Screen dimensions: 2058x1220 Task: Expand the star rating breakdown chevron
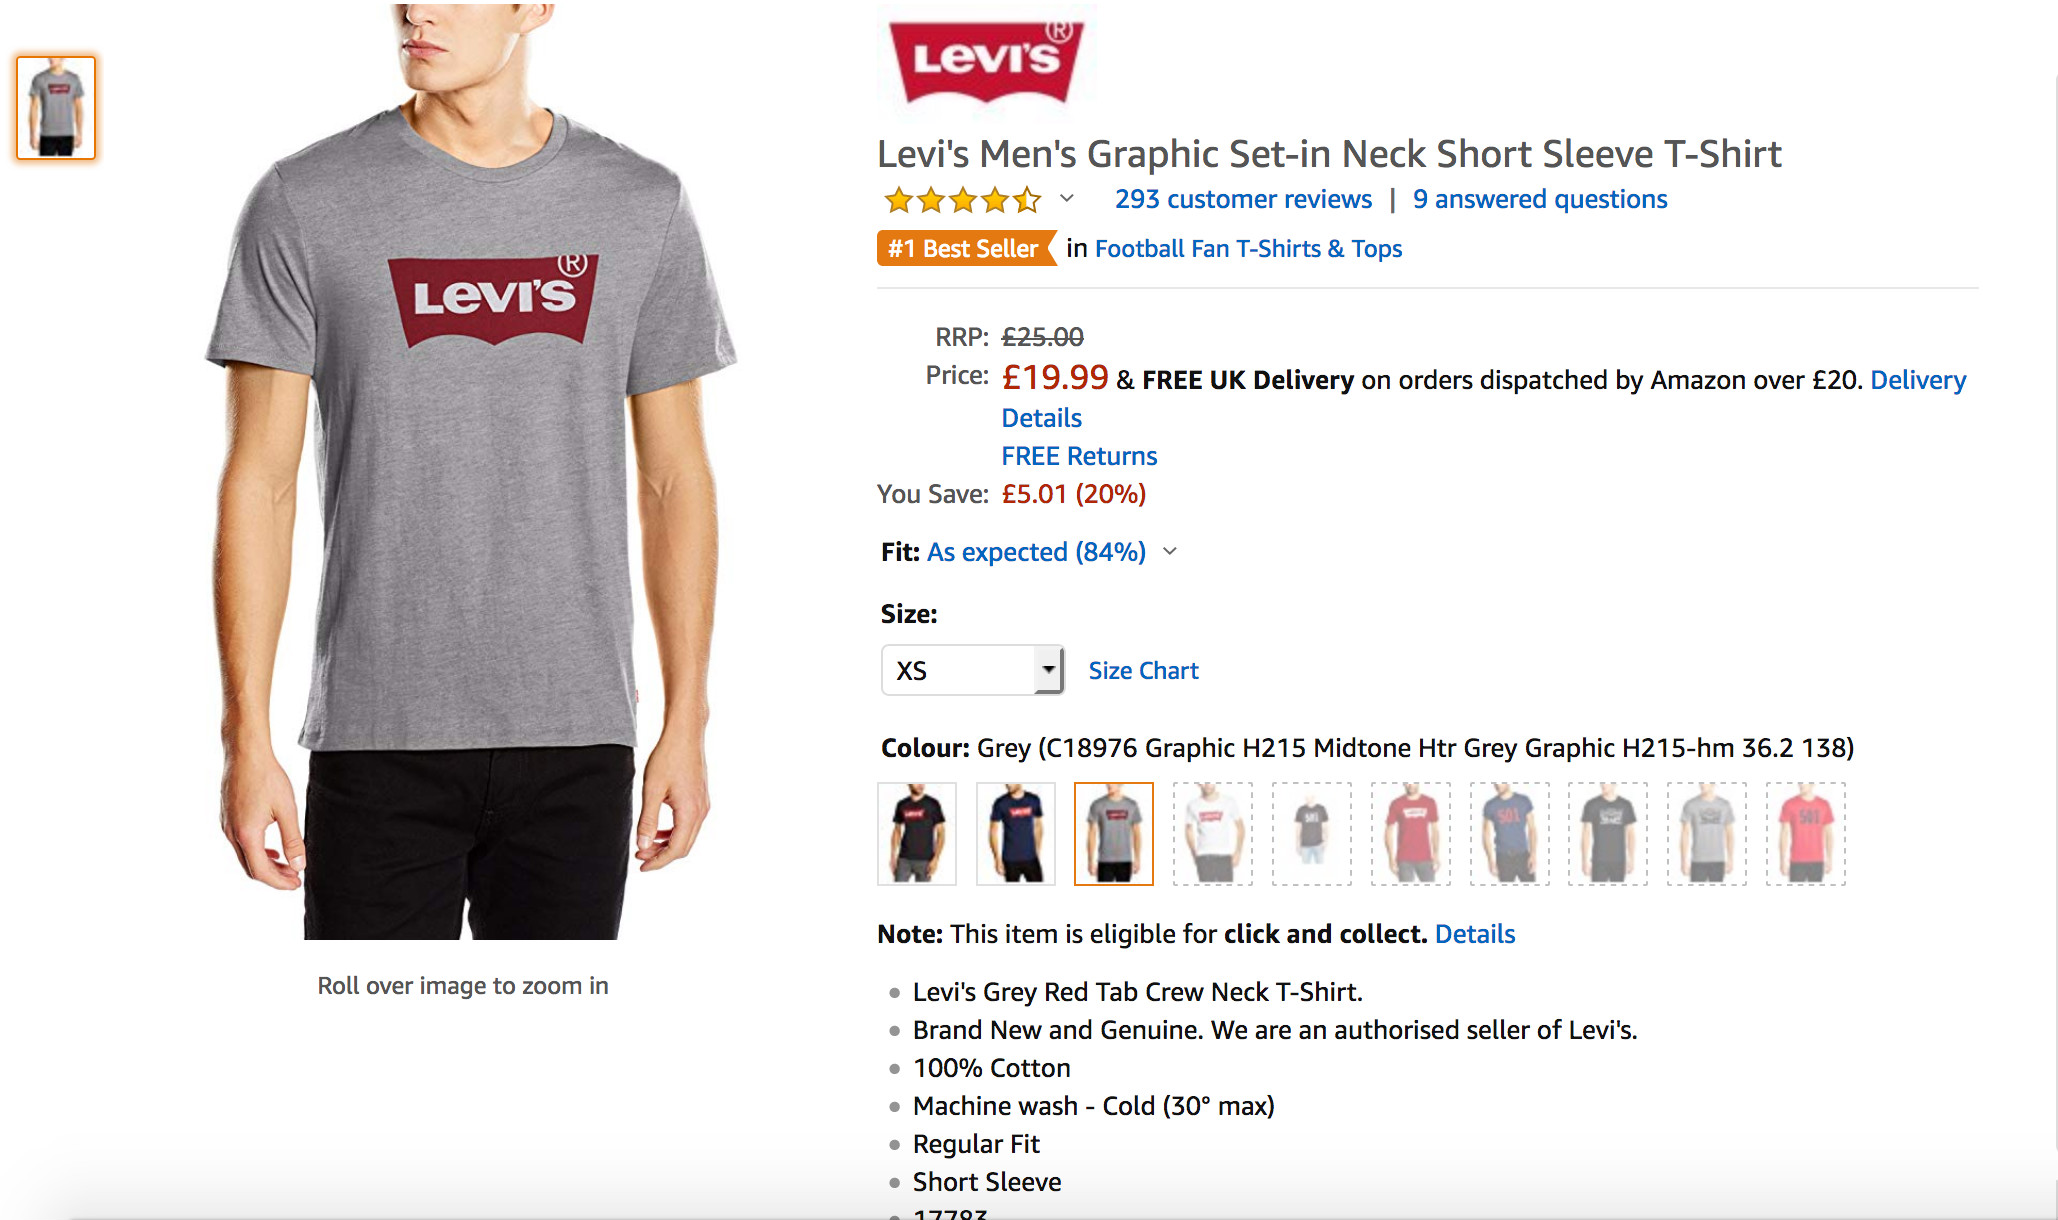[x=1066, y=199]
